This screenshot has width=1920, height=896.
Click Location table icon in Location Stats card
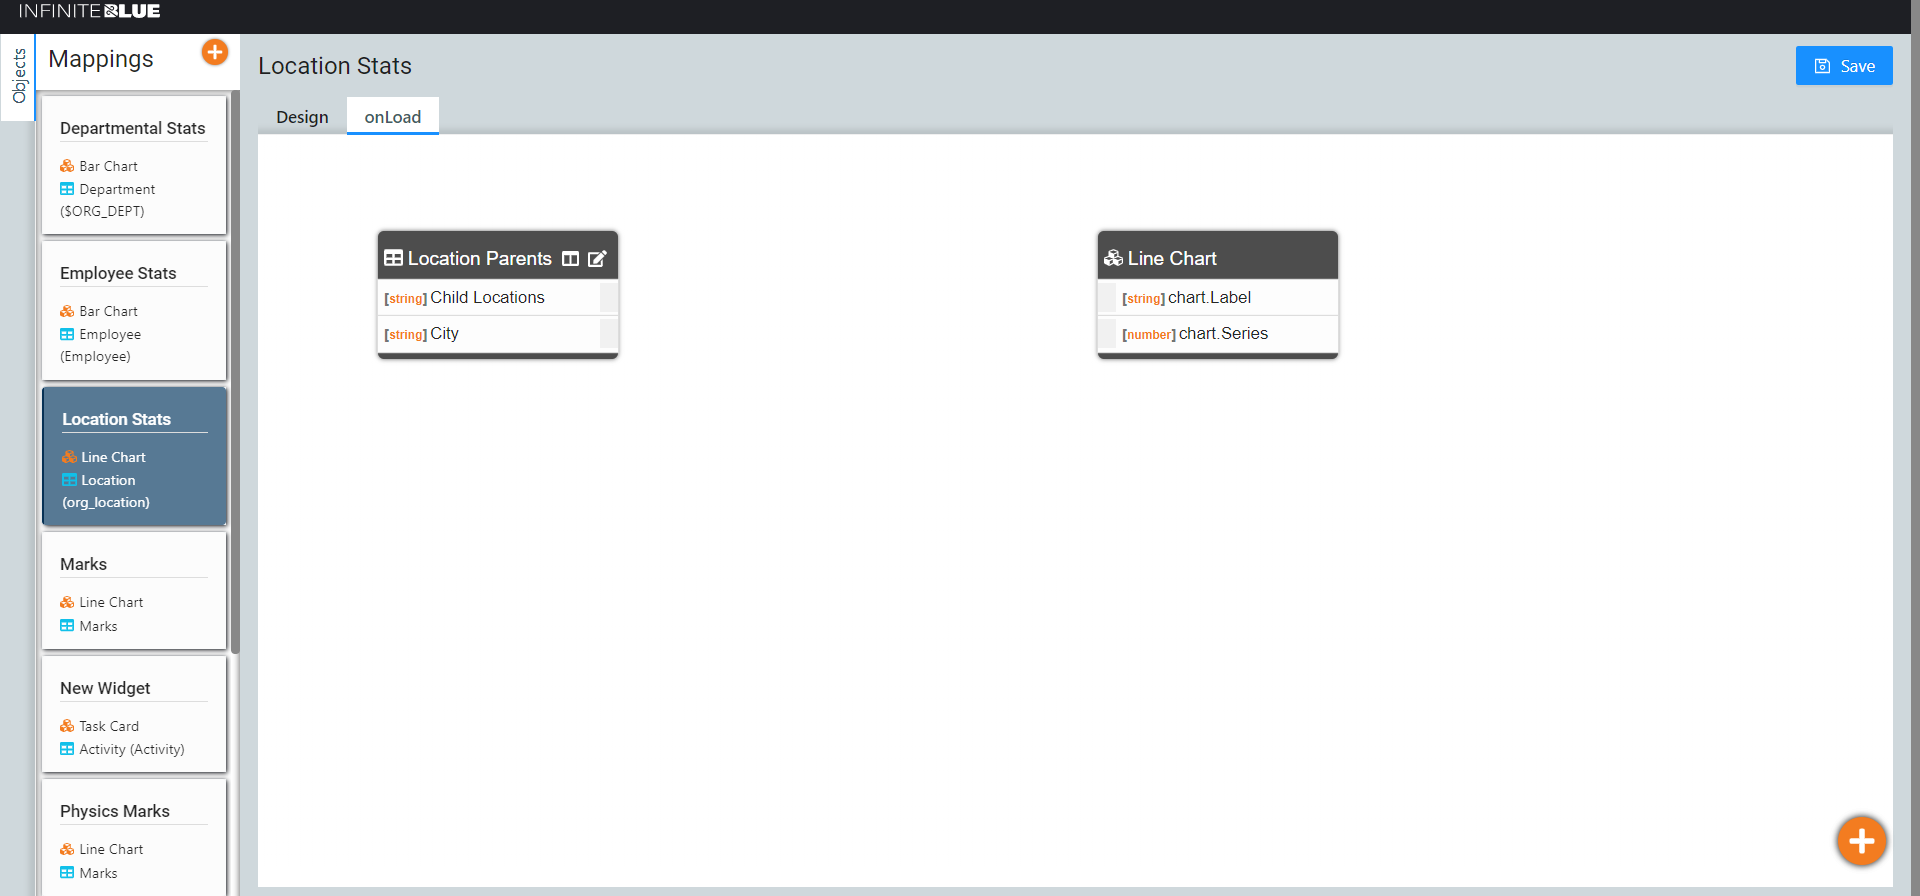click(69, 480)
